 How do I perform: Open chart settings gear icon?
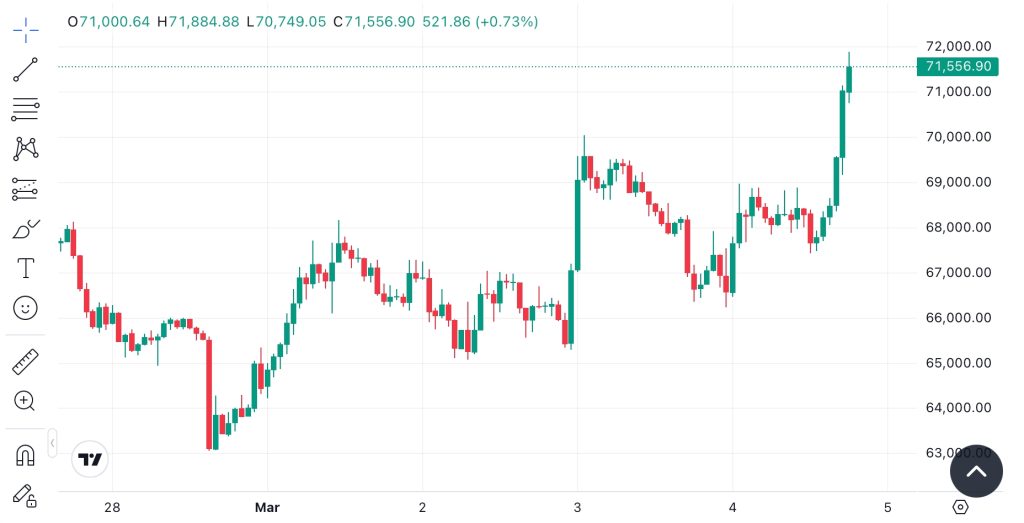[x=960, y=507]
